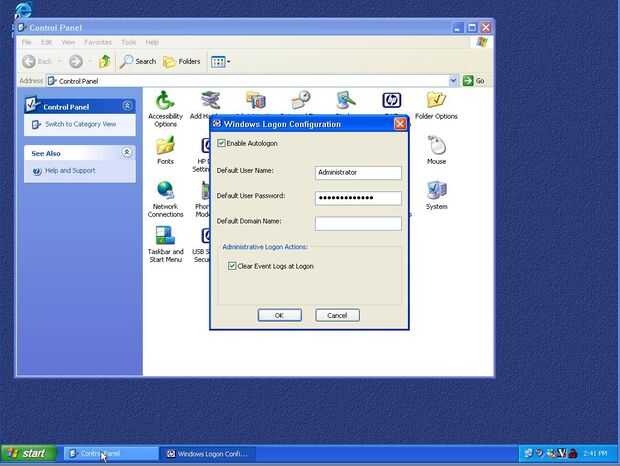
Task: Open the File menu
Action: [26, 42]
